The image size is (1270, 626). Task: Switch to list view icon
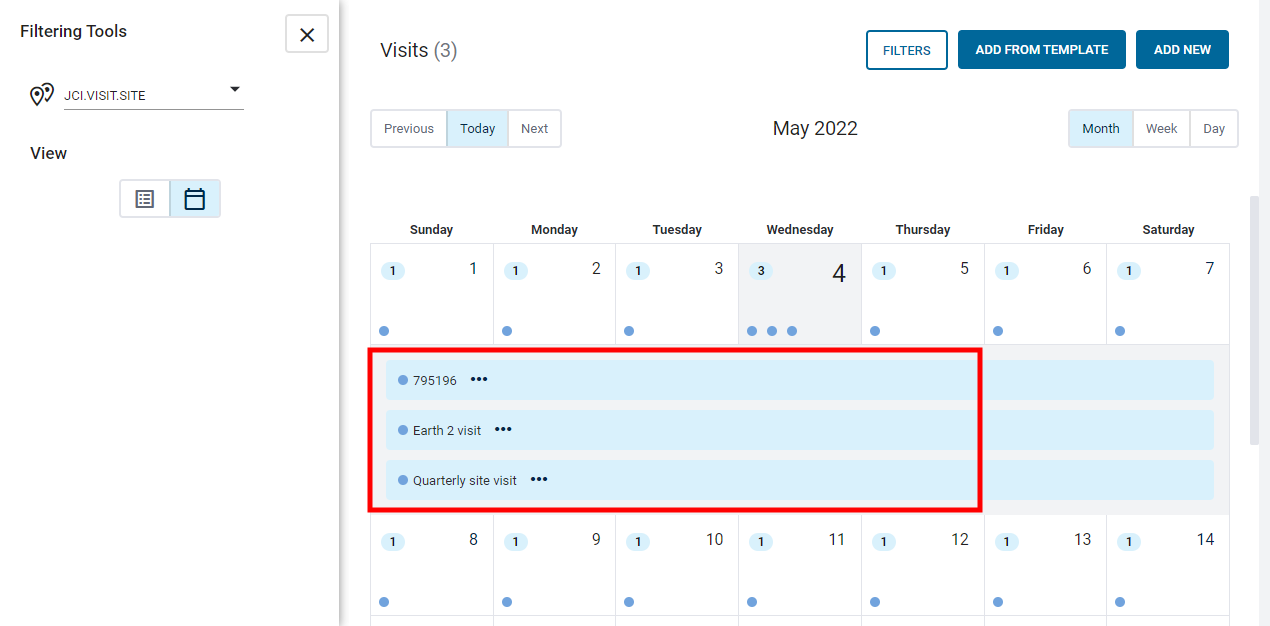pyautogui.click(x=145, y=199)
